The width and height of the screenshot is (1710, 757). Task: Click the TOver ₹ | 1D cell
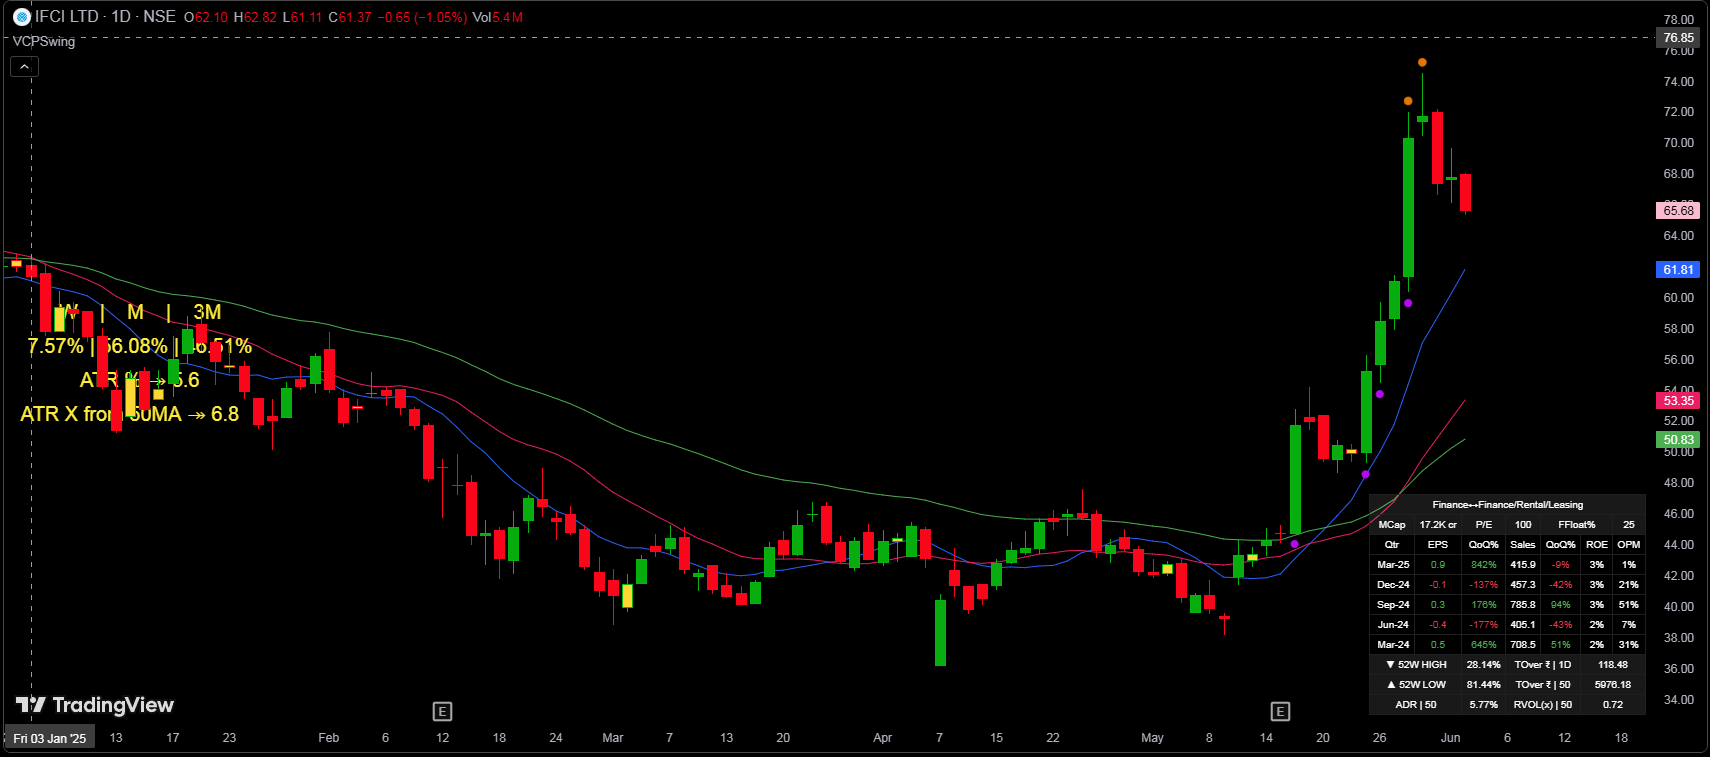point(1543,665)
